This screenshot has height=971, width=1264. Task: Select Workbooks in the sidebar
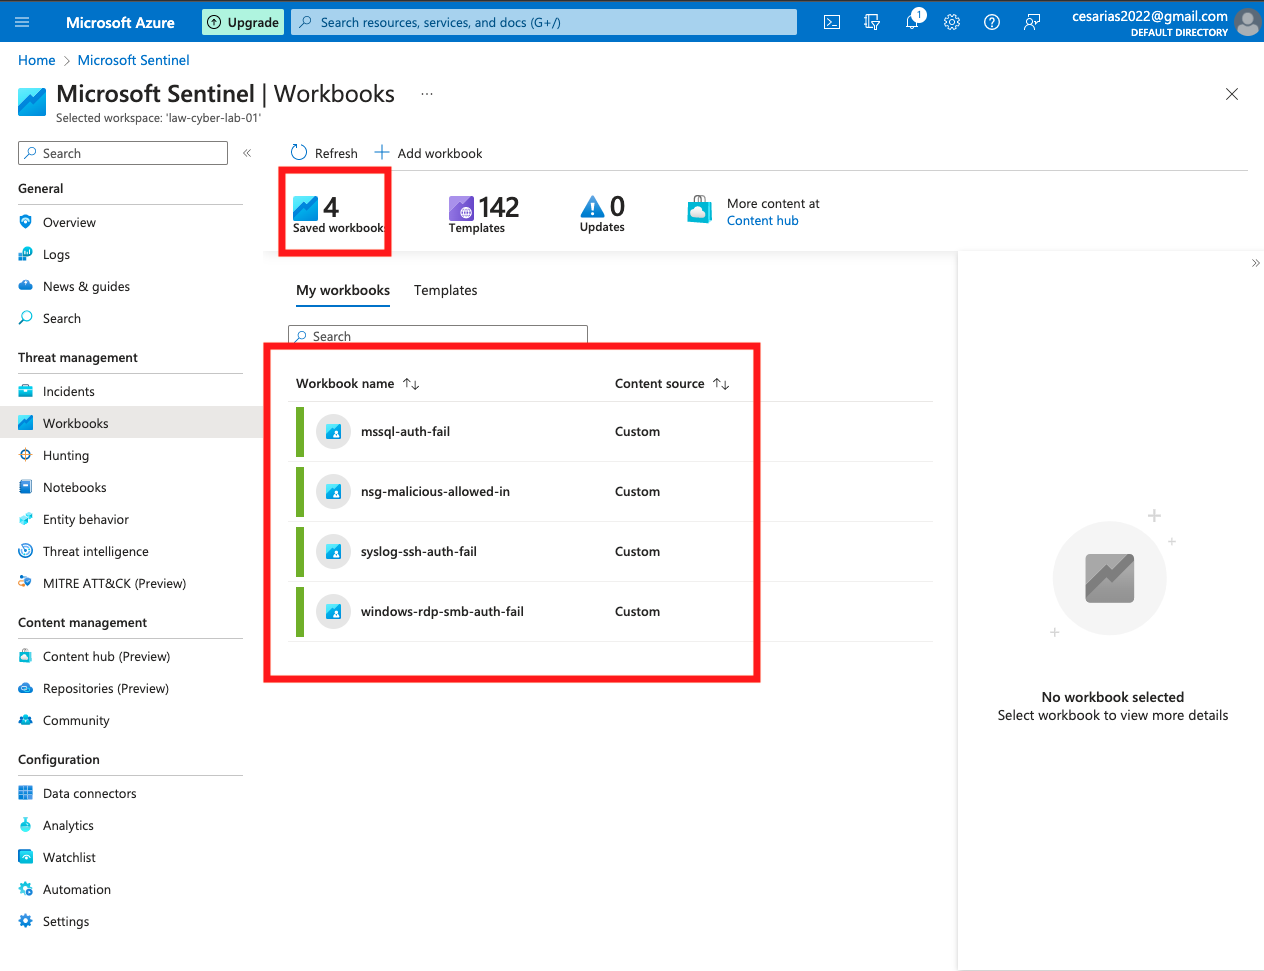pos(130,424)
